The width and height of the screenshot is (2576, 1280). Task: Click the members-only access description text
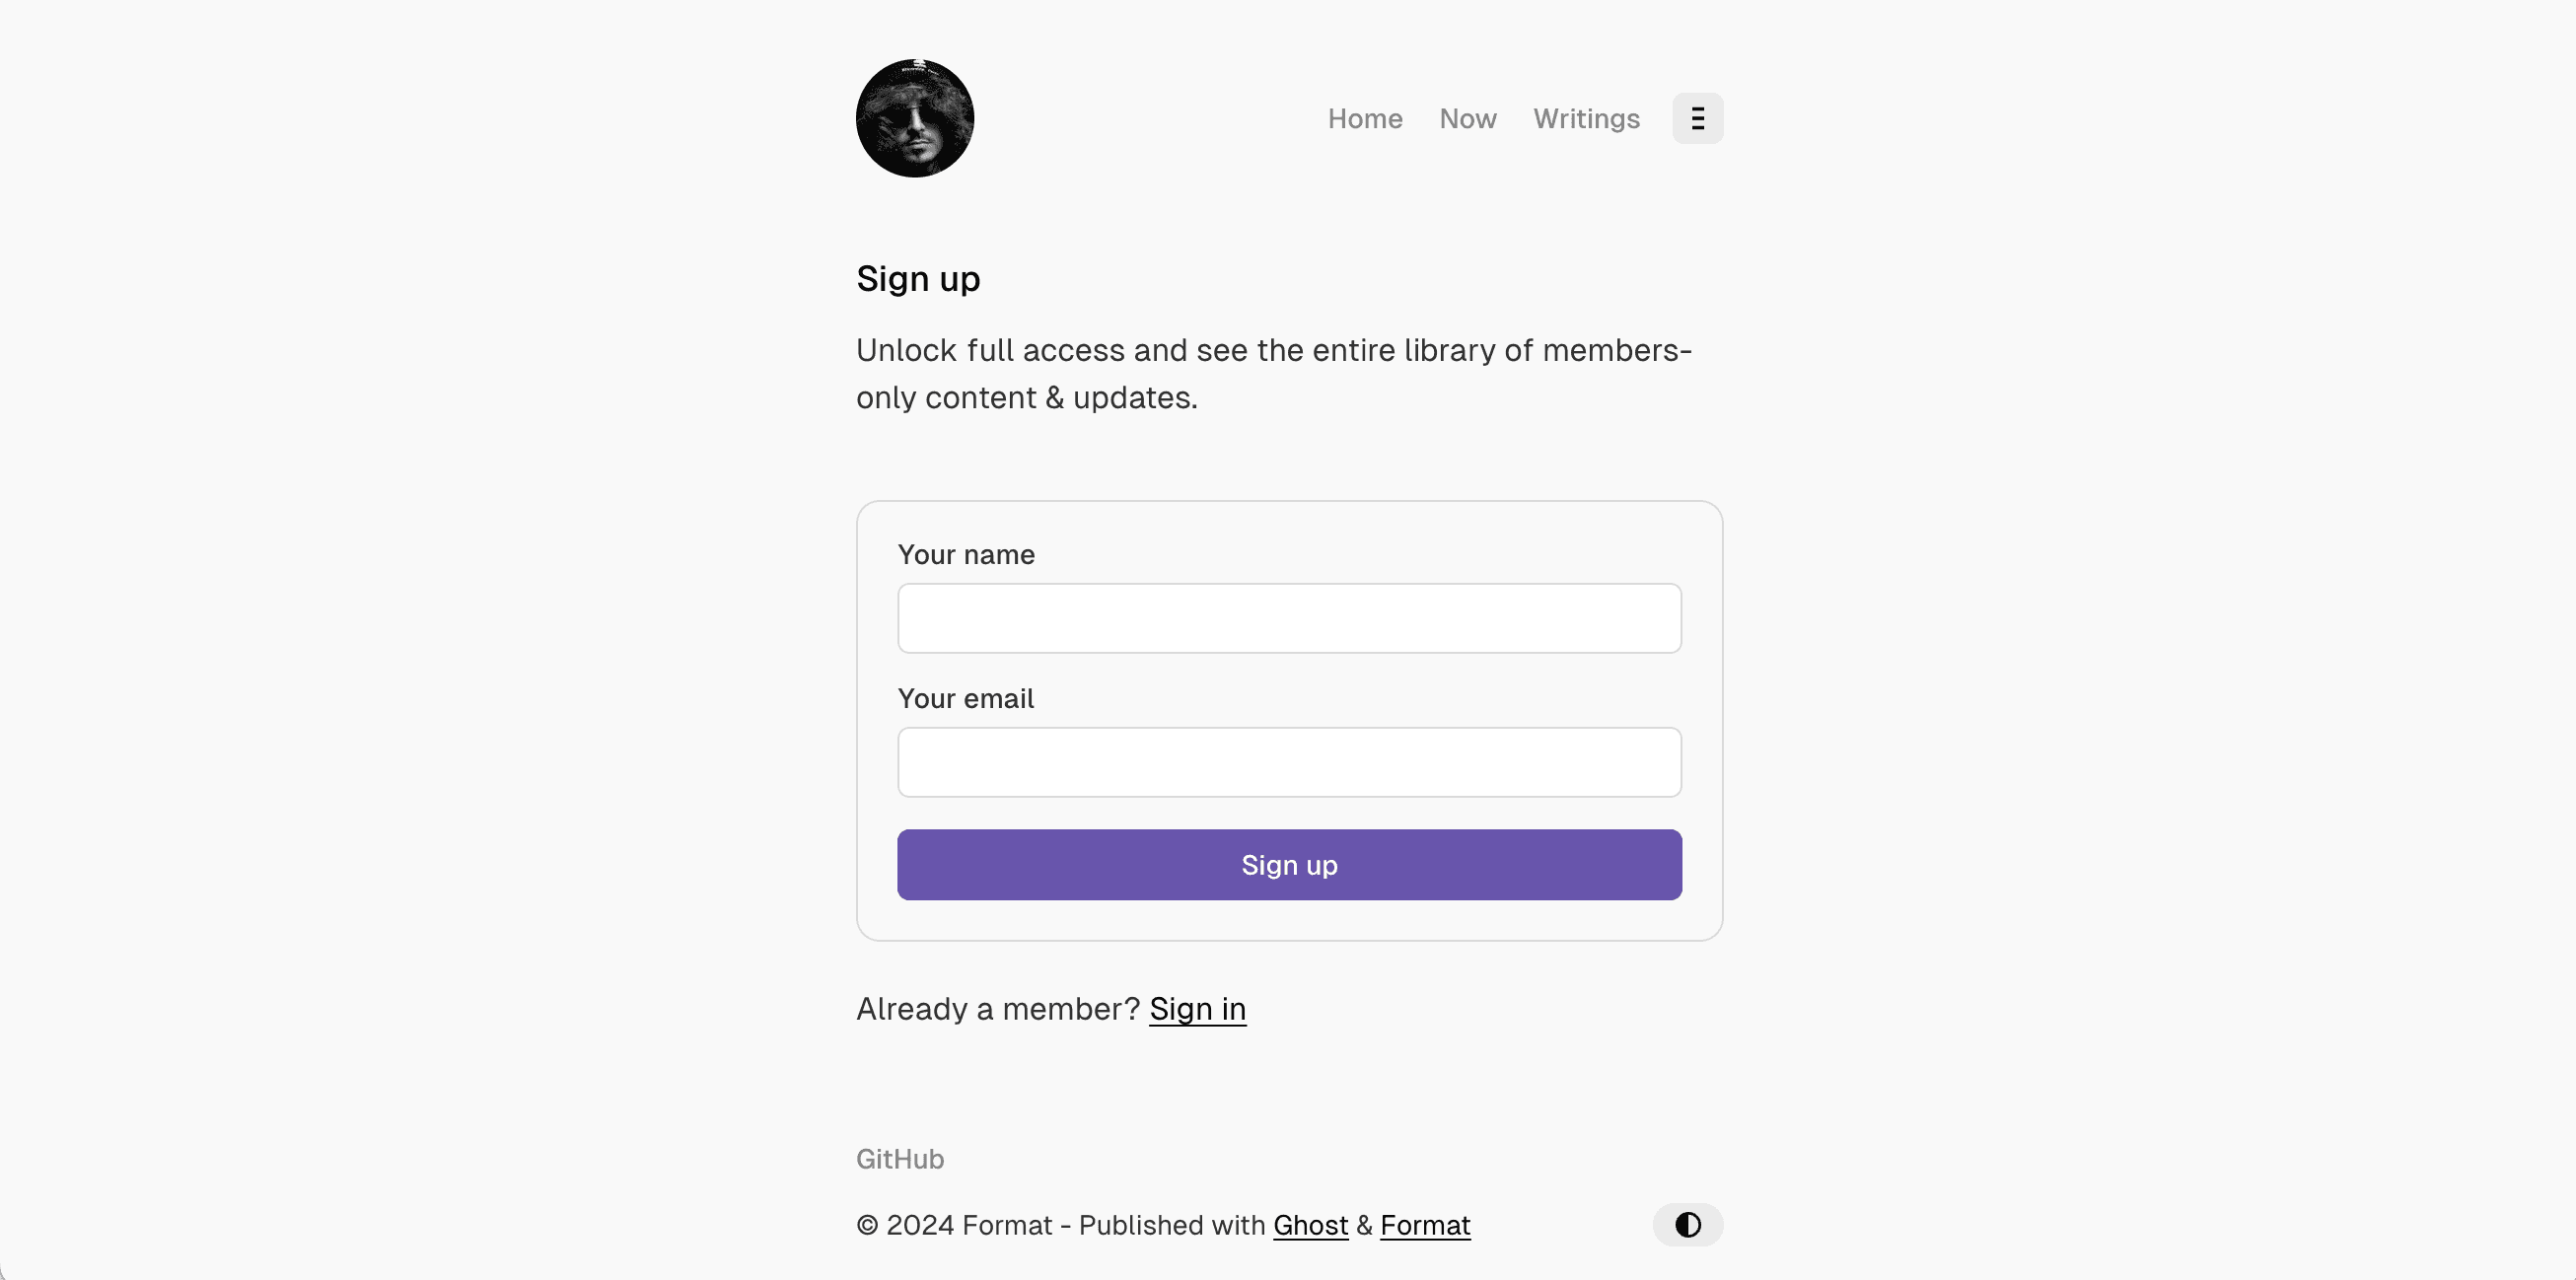1275,373
